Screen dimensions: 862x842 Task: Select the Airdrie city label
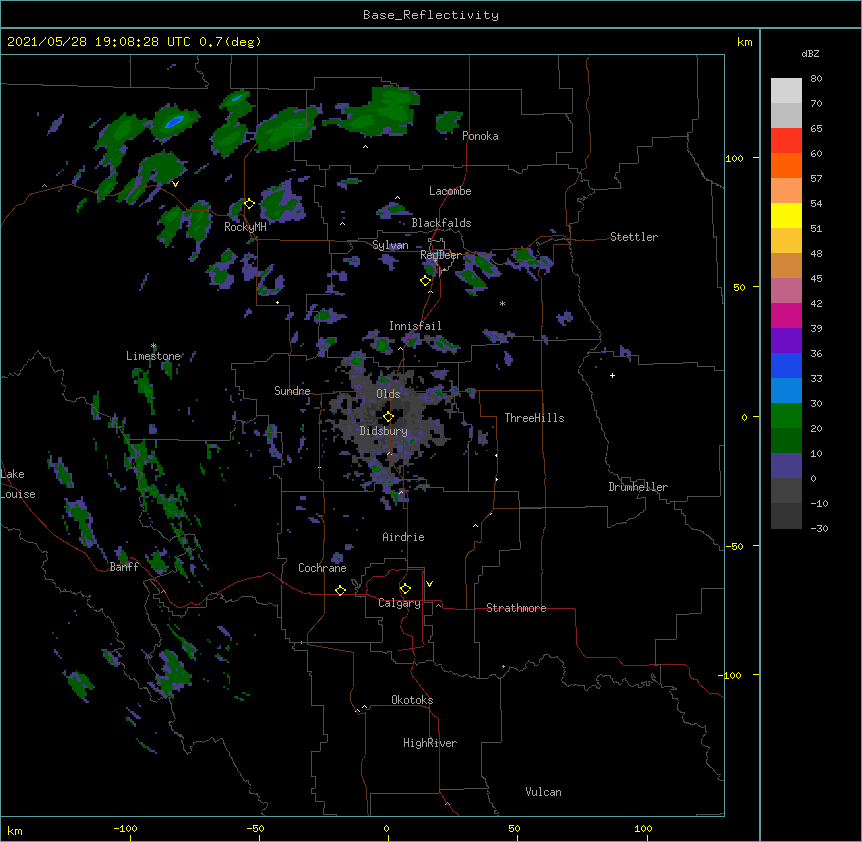(x=403, y=537)
